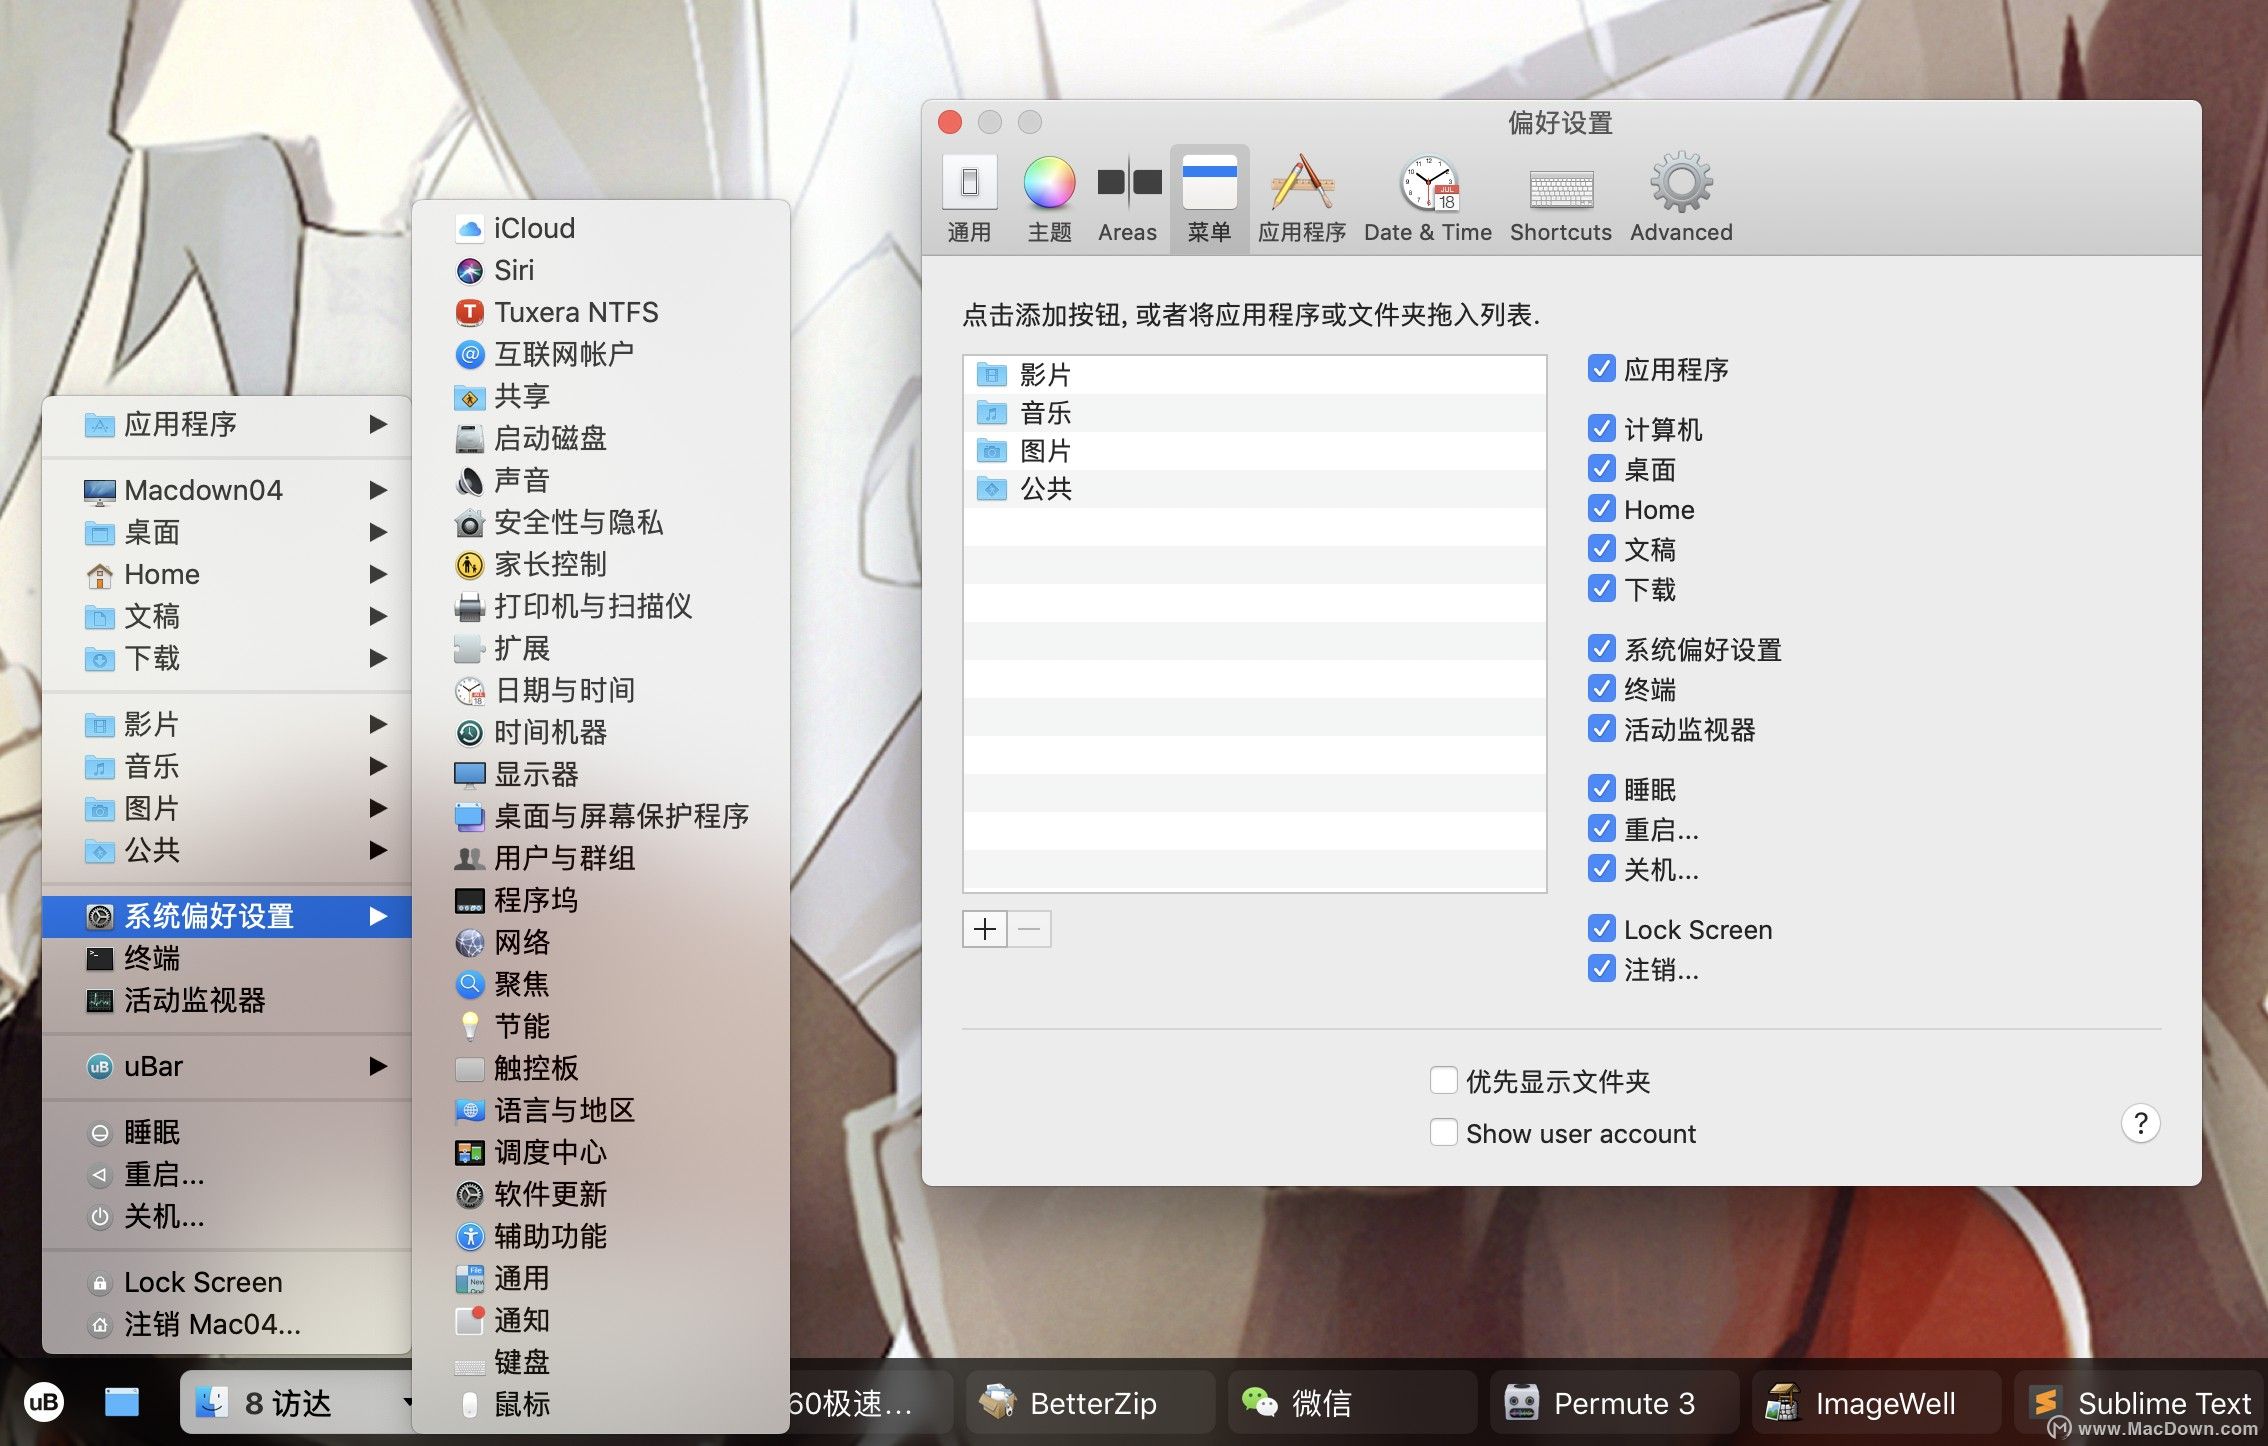
Task: Uncheck the 终端 checkbox
Action: (x=1601, y=689)
